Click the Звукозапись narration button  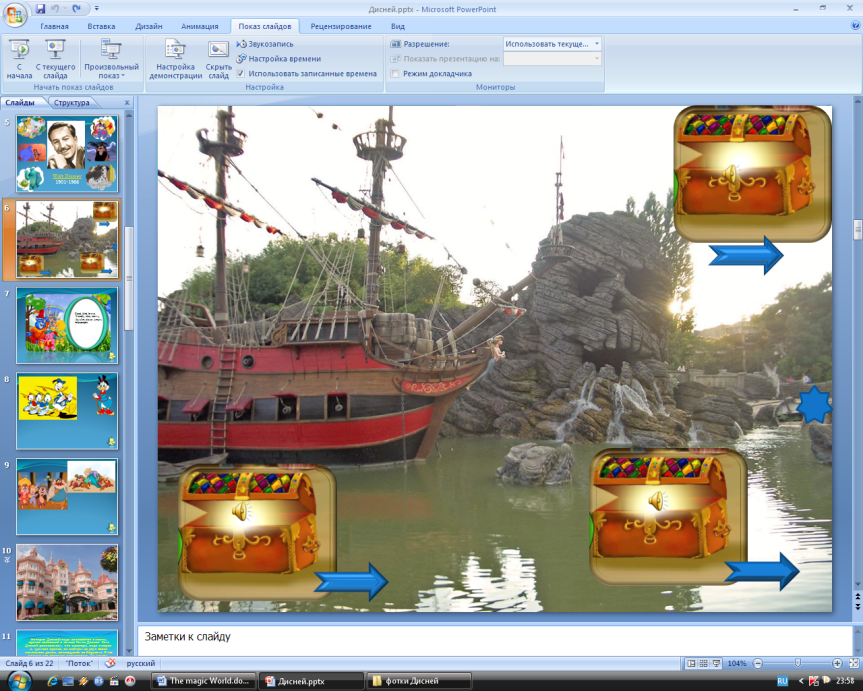[x=265, y=44]
